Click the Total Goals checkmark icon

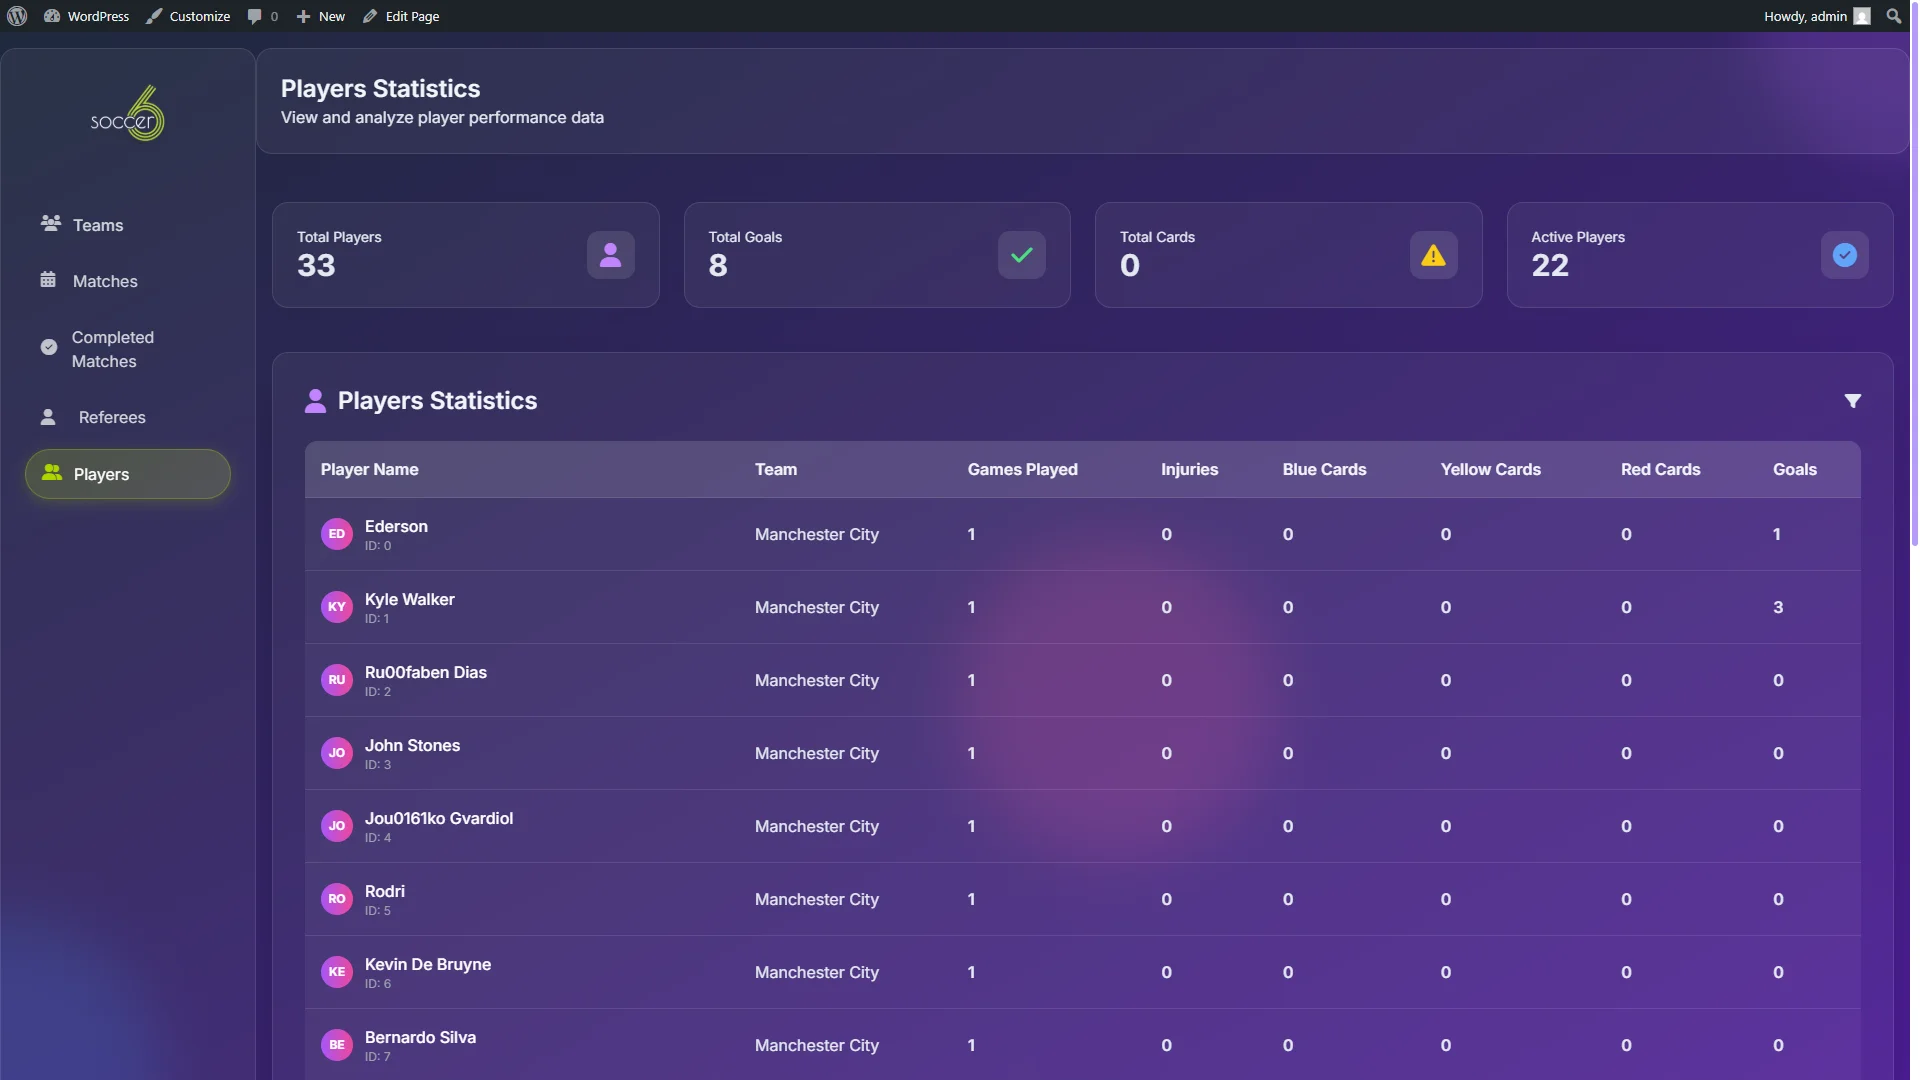[x=1022, y=255]
